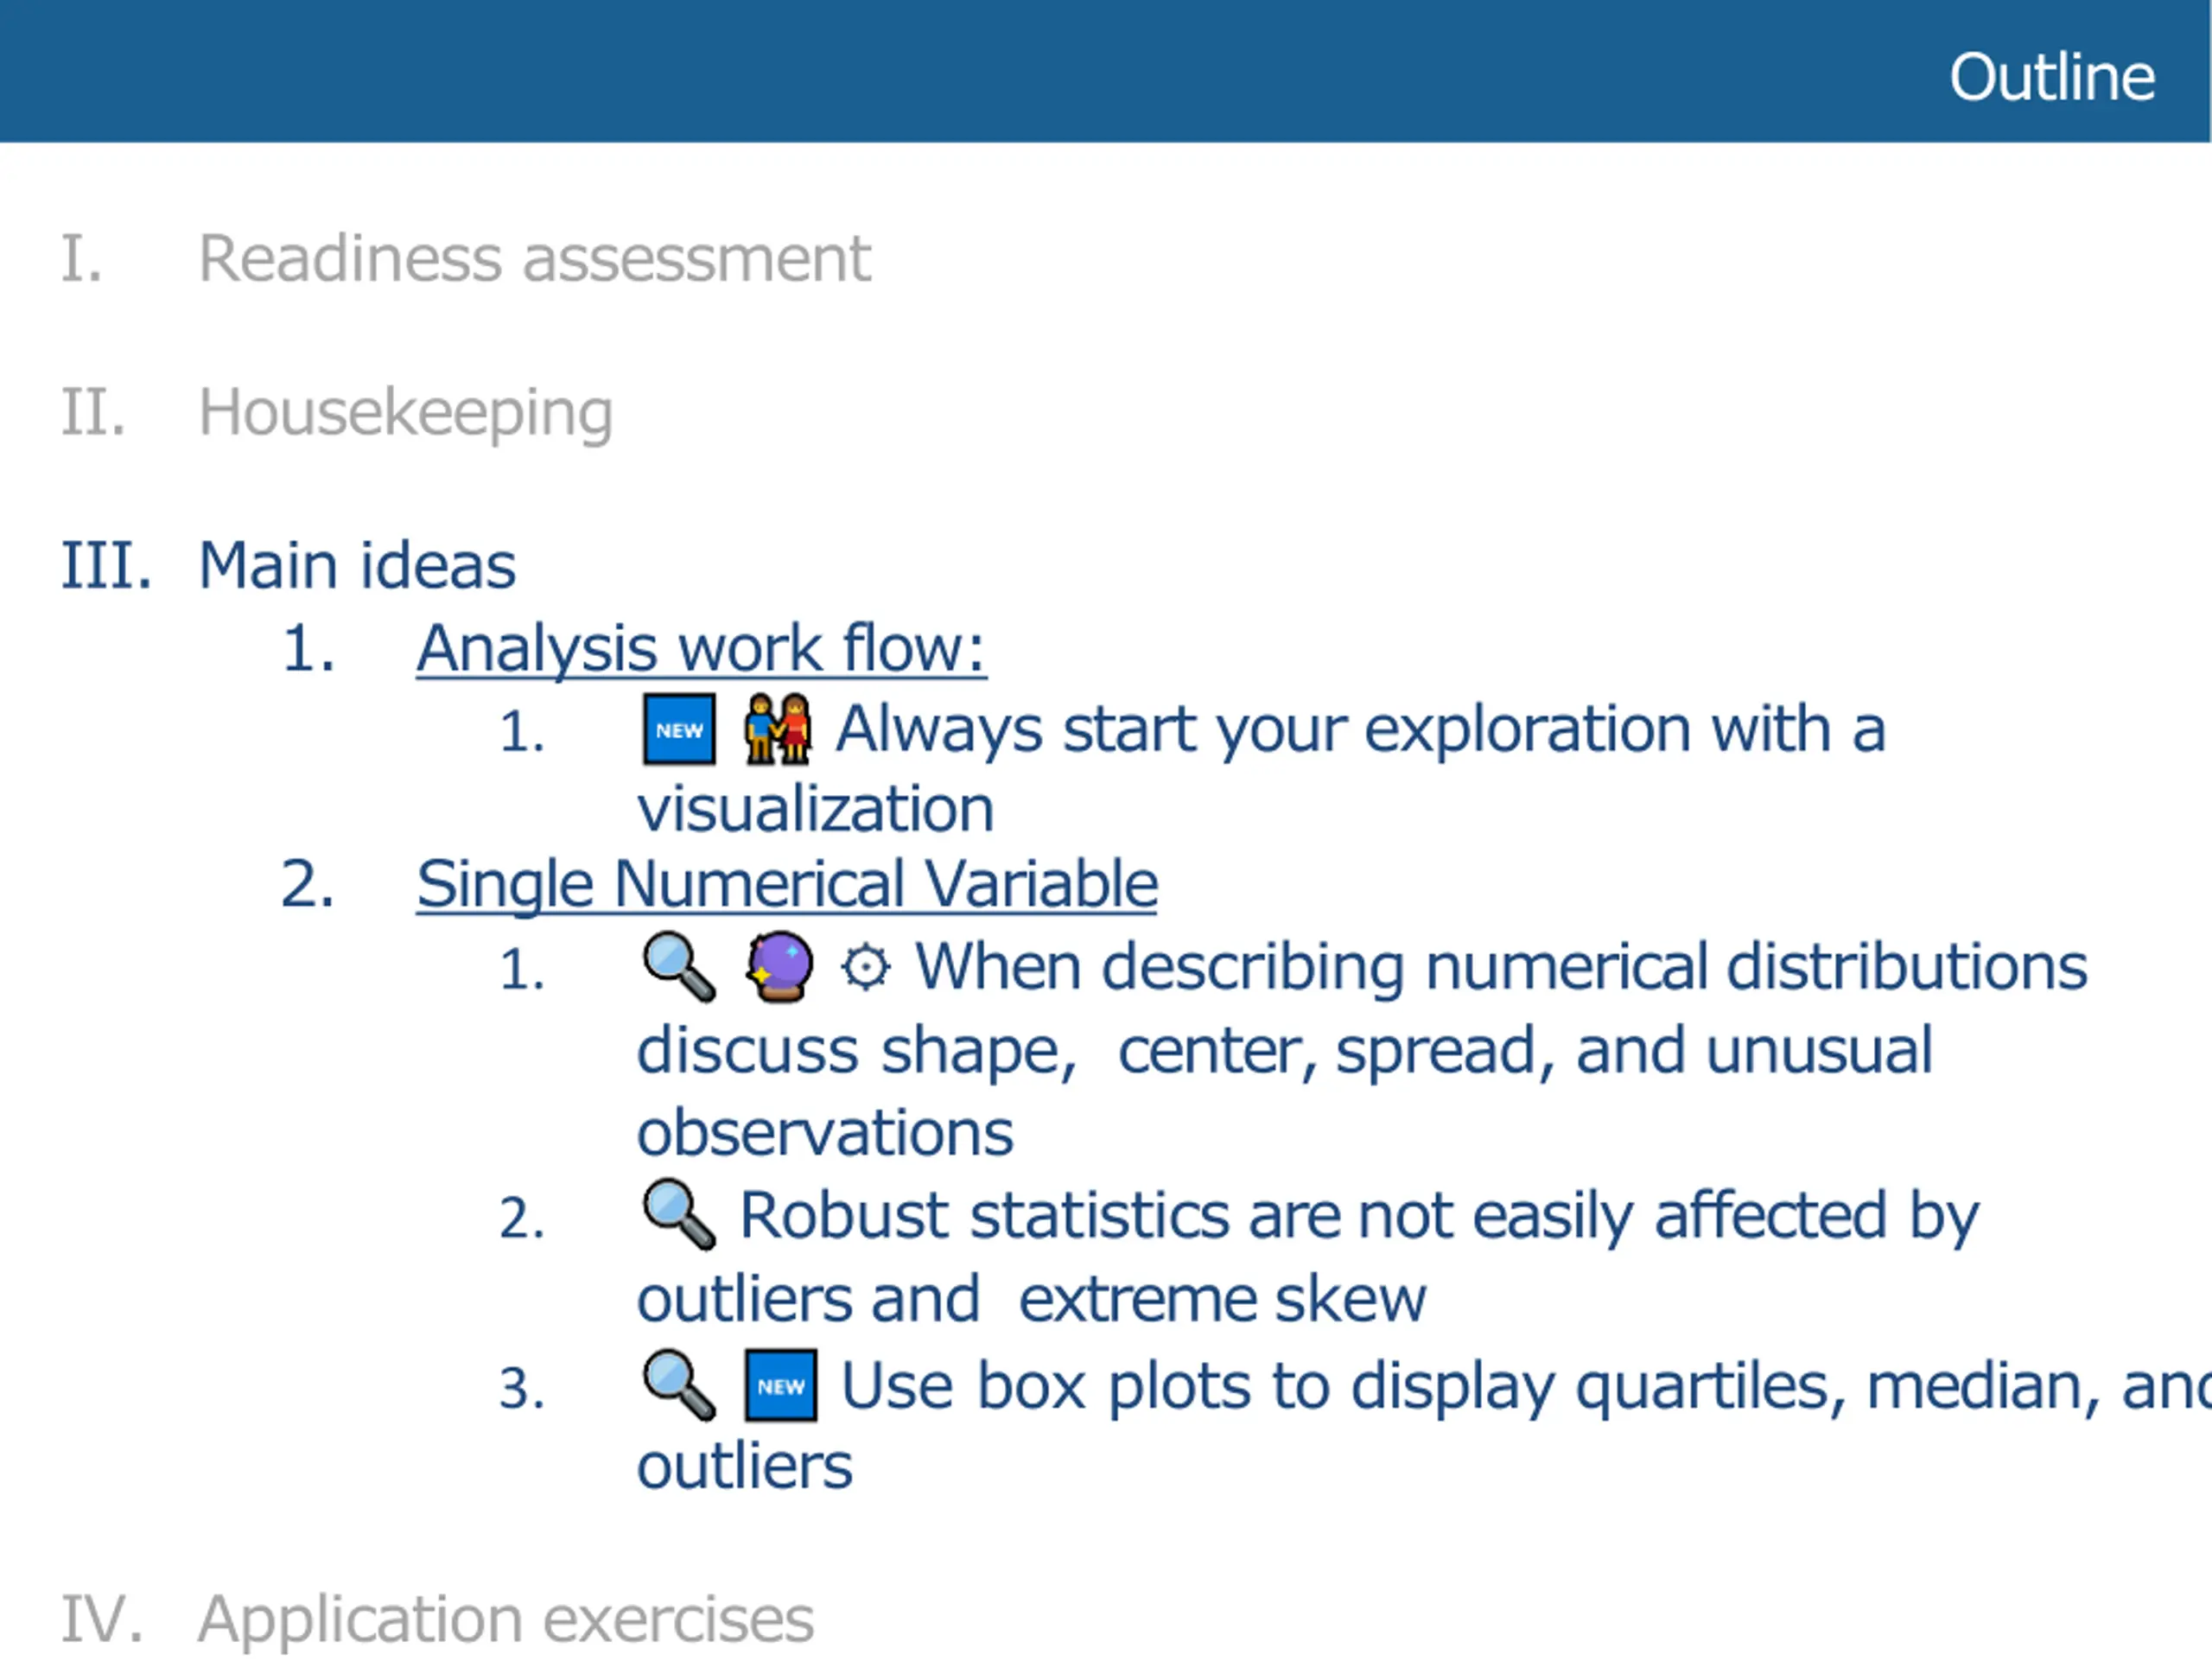Select the Readiness assessment outline item
Viewport: 2212px width, 1661px height.
pos(535,259)
